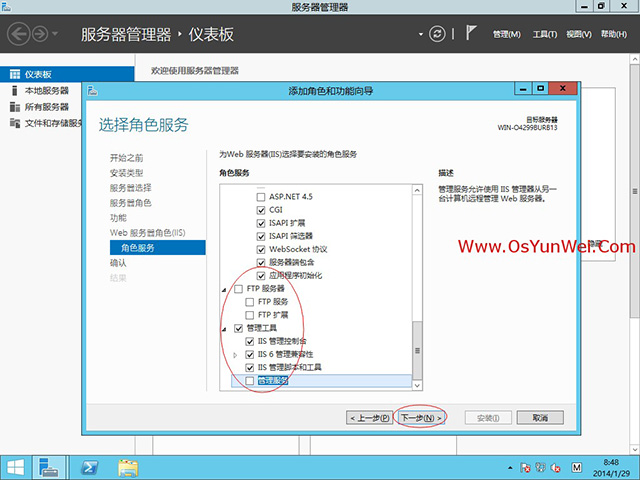The width and height of the screenshot is (640, 480).
Task: Go to the 开始之前 wizard step
Action: tap(127, 158)
